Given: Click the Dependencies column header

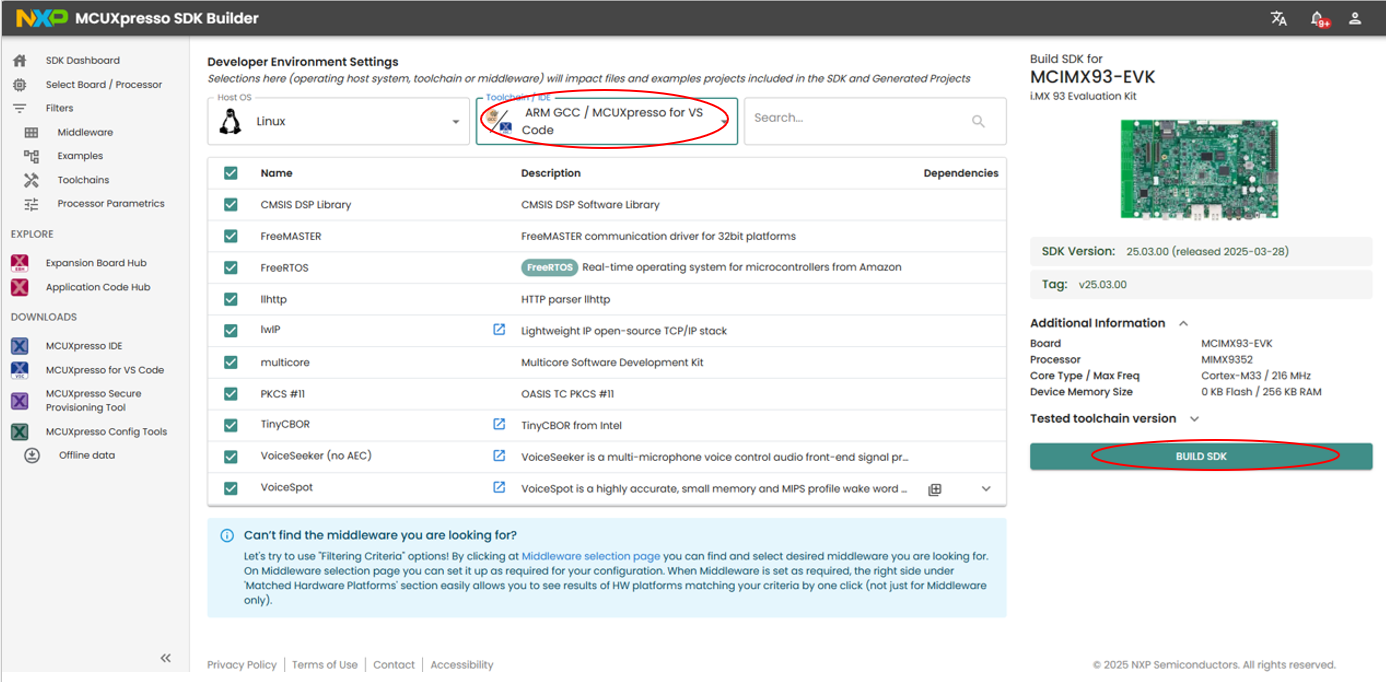Looking at the screenshot, I should click(x=960, y=173).
